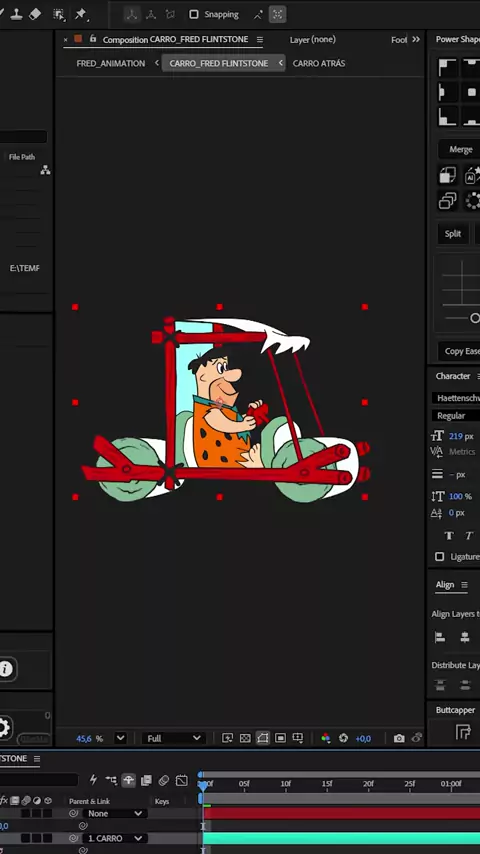Toggle Faux Italic text style
Image resolution: width=480 pixels, height=854 pixels.
(469, 536)
